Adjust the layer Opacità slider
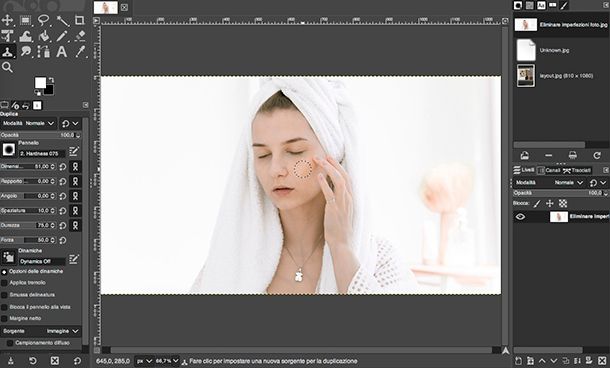 [x=560, y=193]
